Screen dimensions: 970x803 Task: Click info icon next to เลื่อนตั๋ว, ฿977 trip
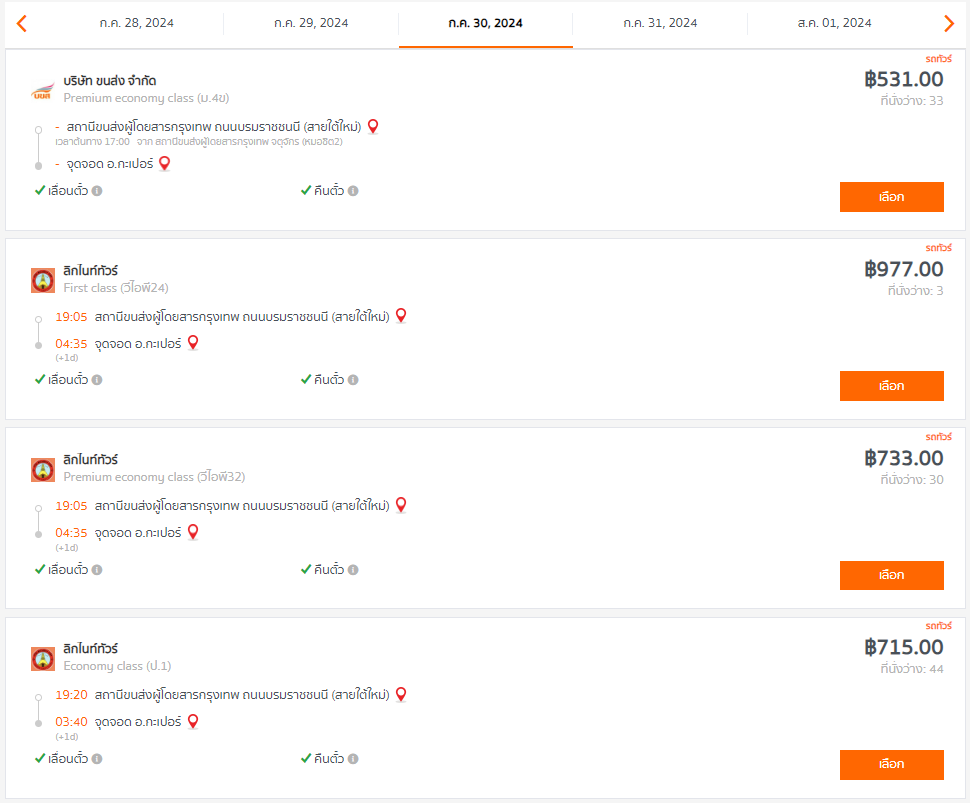[97, 380]
